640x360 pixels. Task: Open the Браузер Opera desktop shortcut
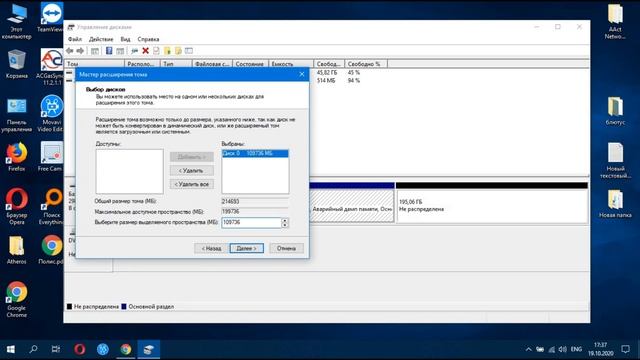coord(16,206)
